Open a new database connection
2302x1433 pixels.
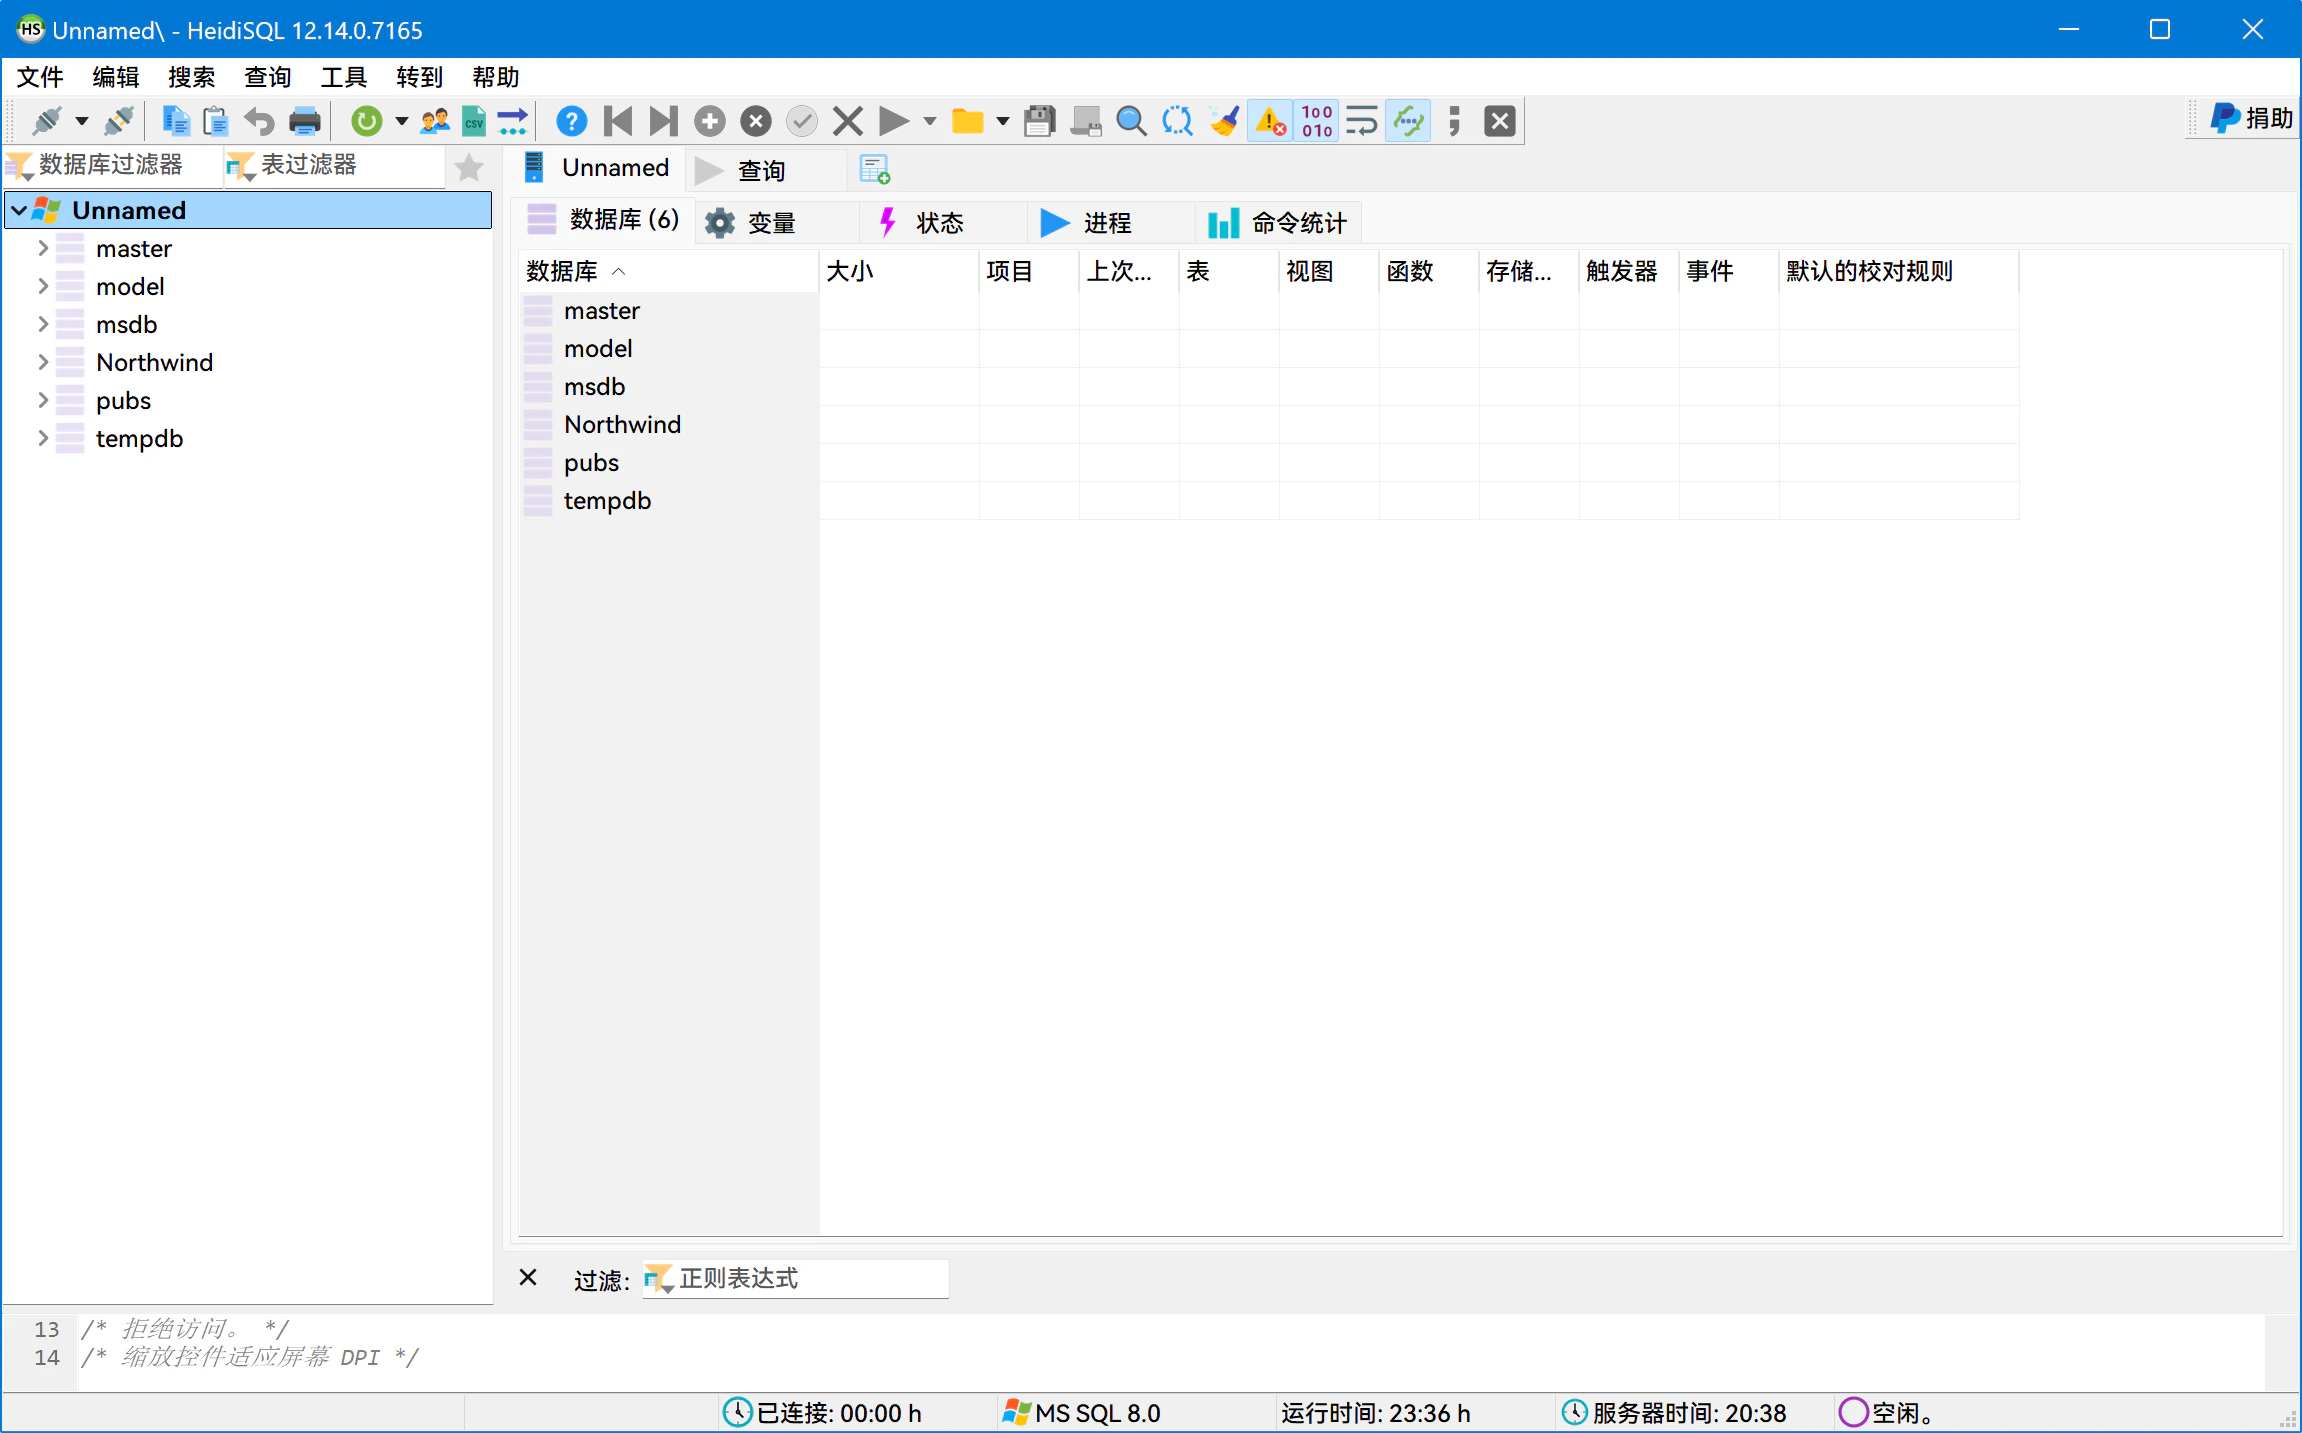48,120
